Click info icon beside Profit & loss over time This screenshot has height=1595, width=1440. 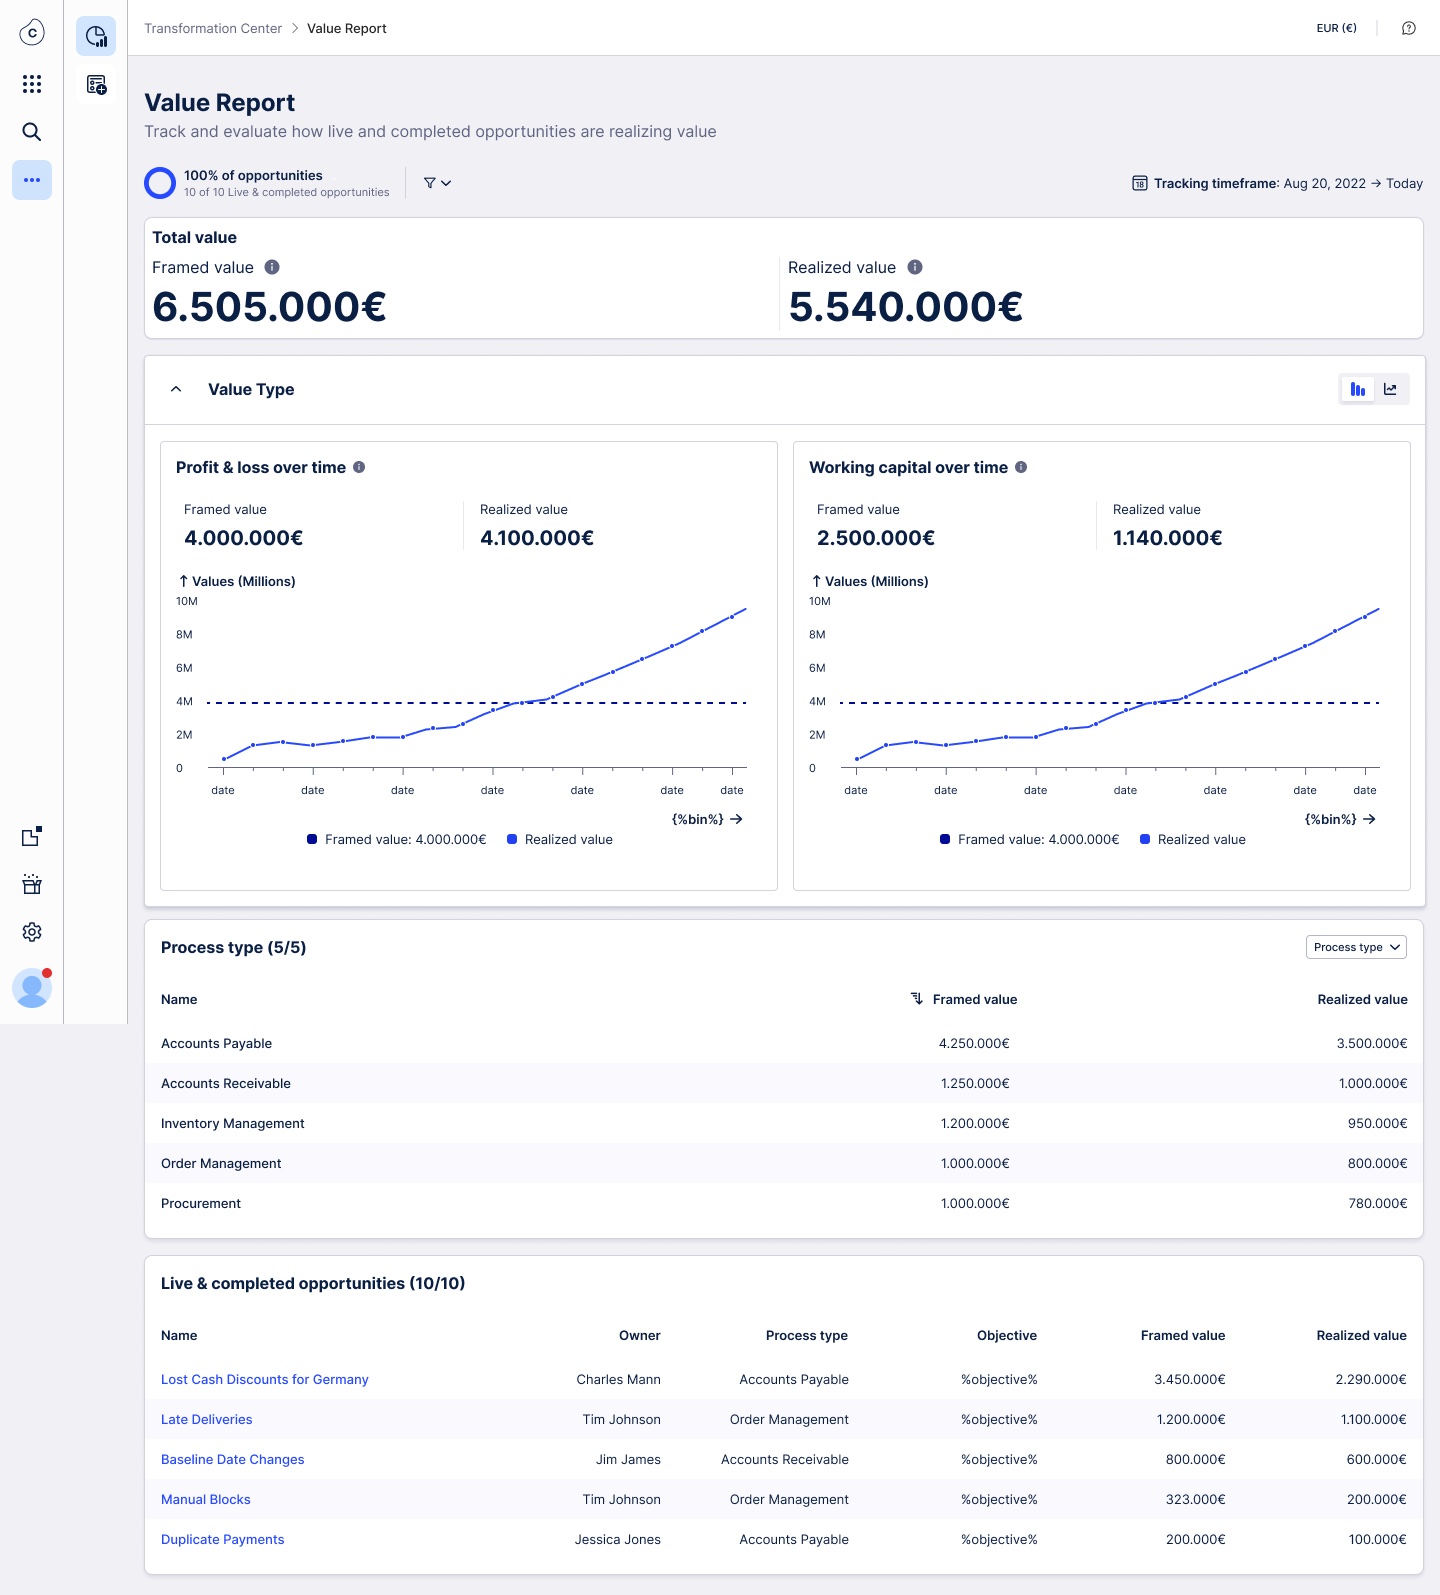[359, 467]
